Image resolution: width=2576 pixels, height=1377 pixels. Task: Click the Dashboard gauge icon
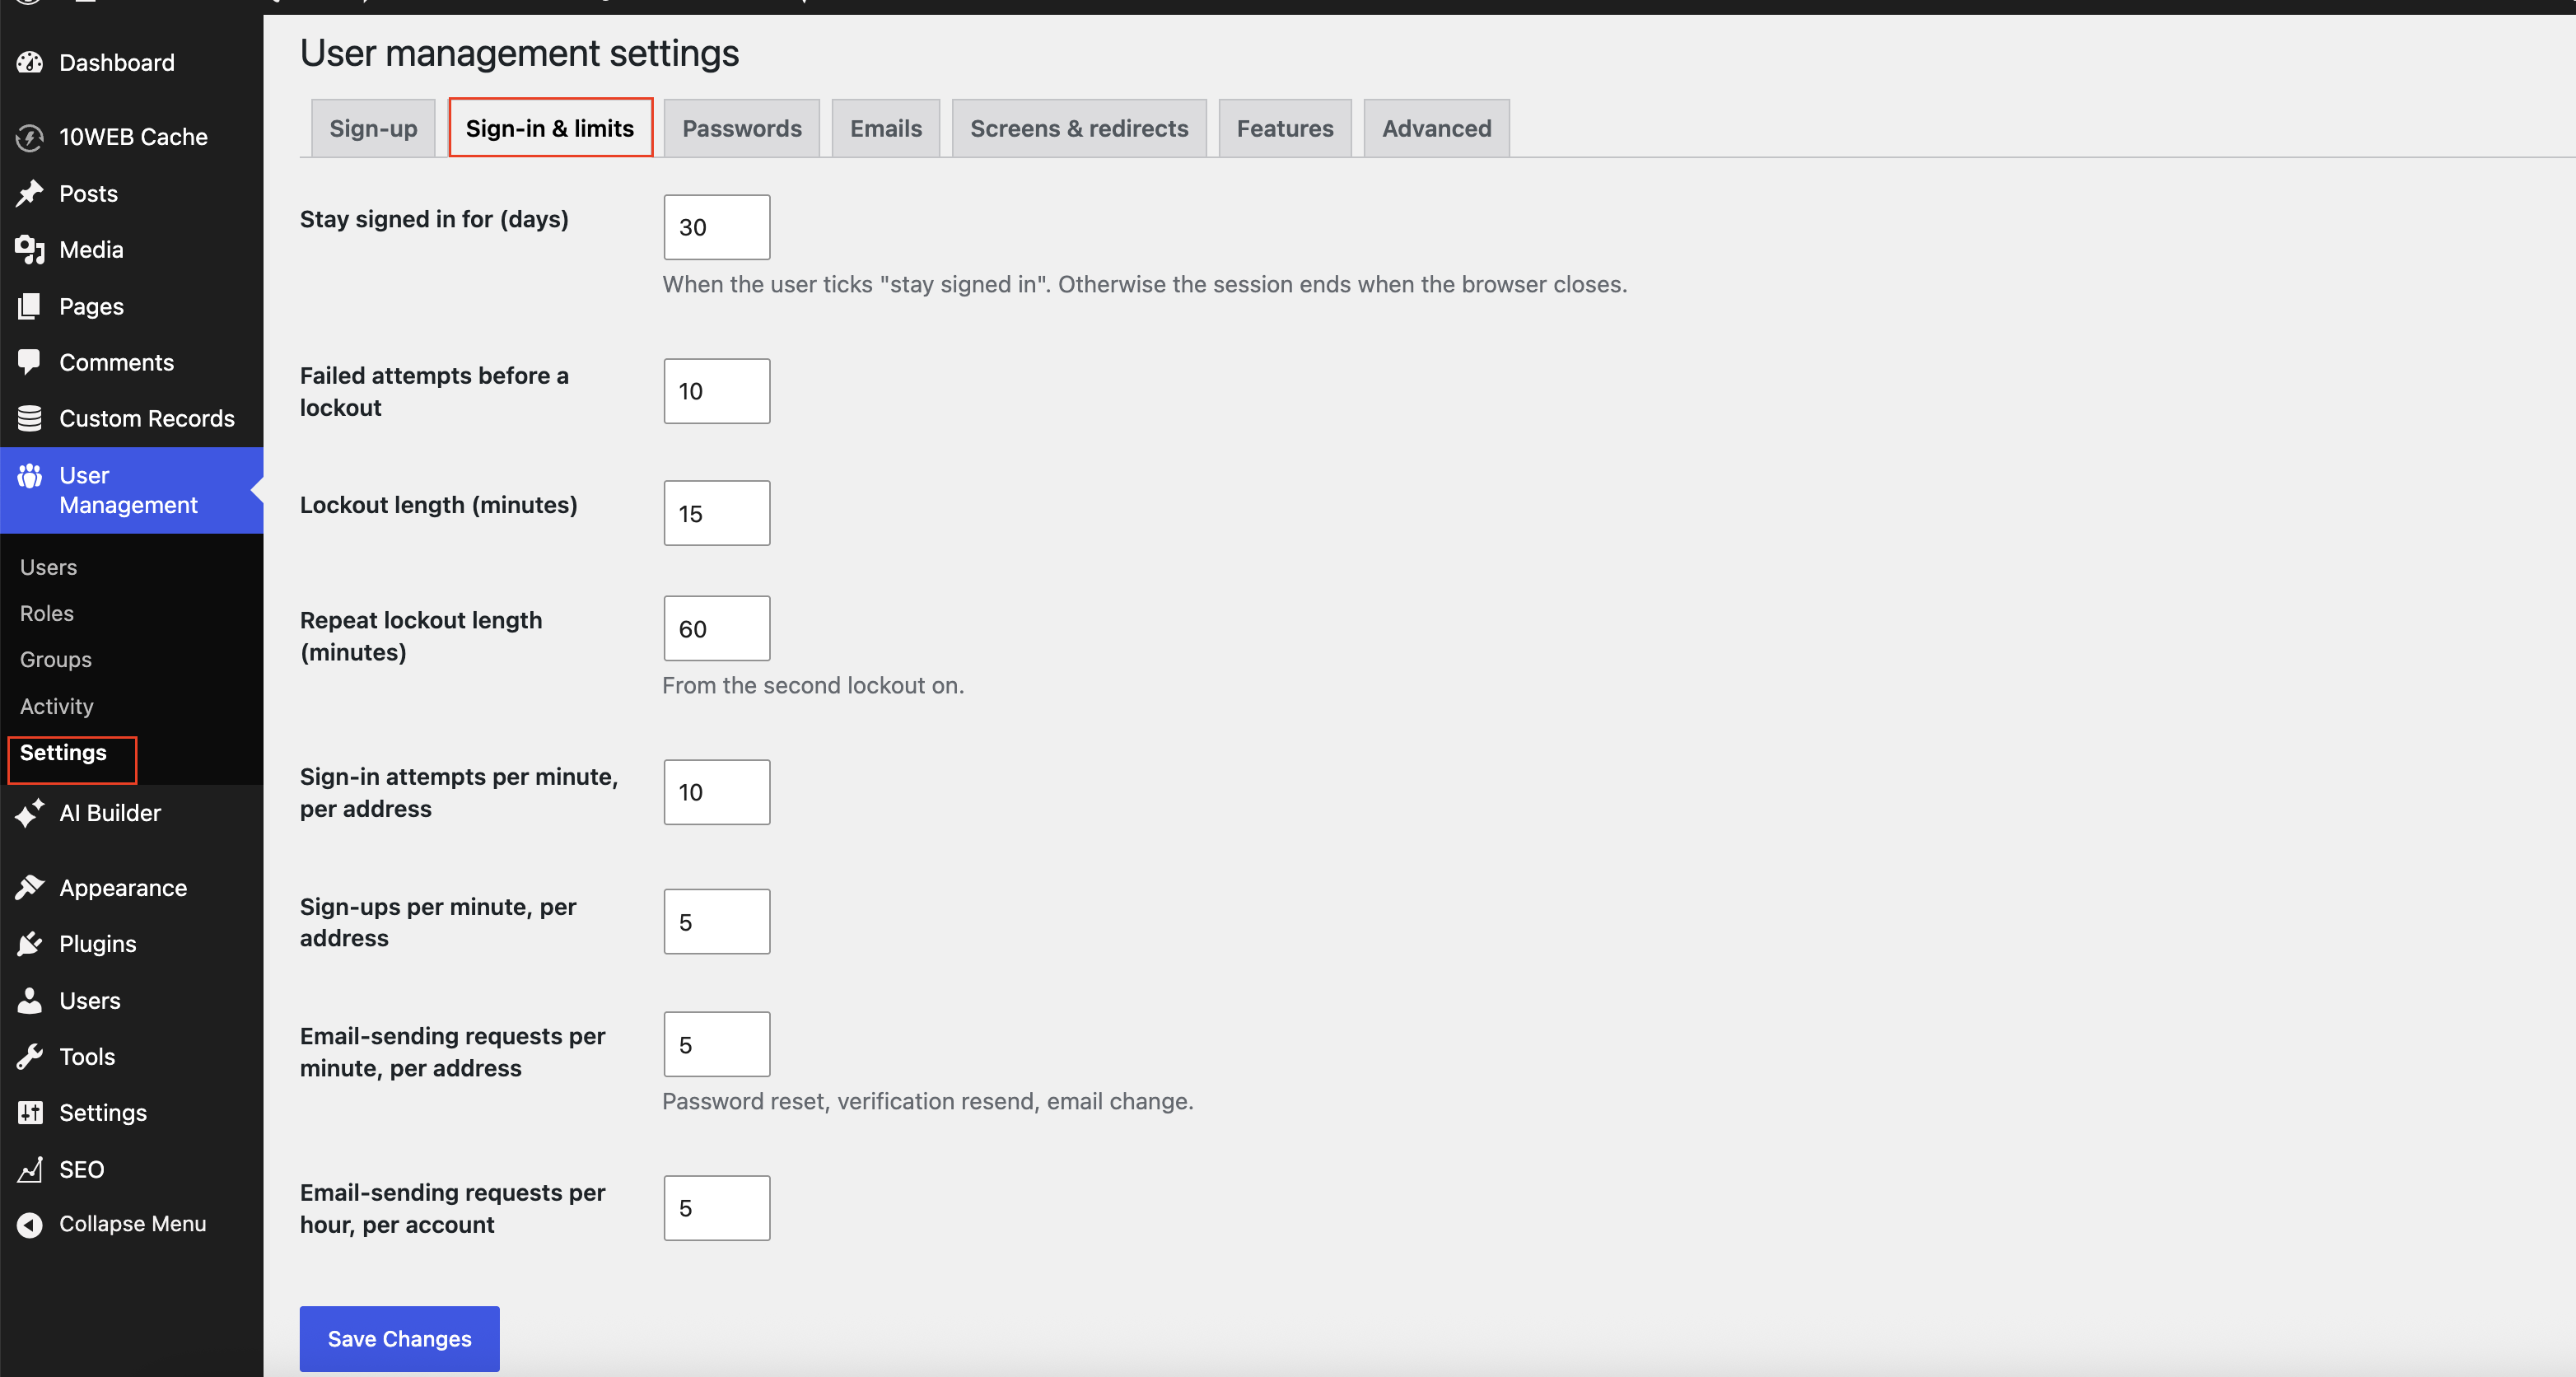coord(30,62)
